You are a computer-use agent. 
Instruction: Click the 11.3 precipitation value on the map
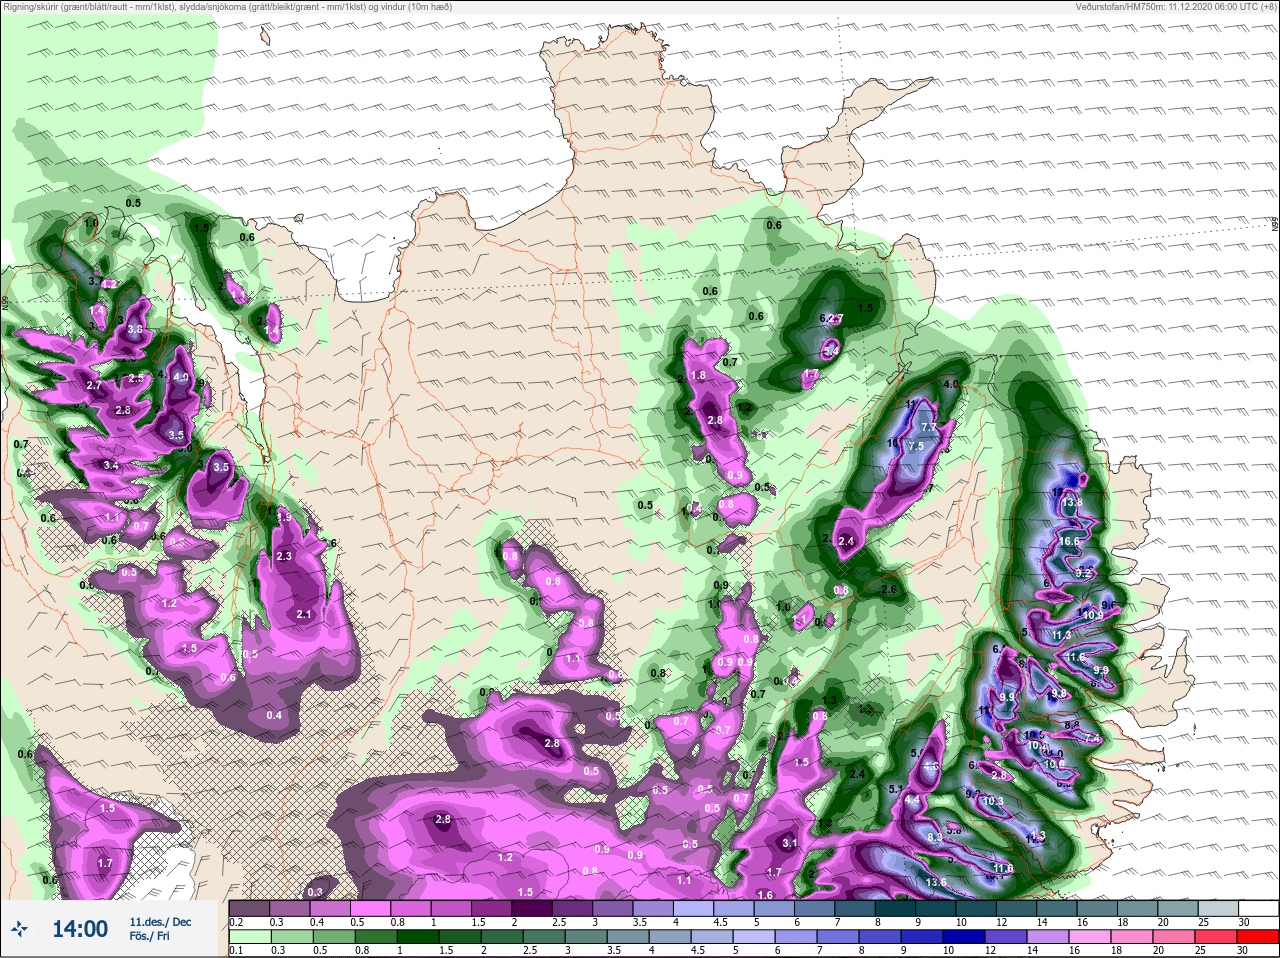pos(1061,635)
